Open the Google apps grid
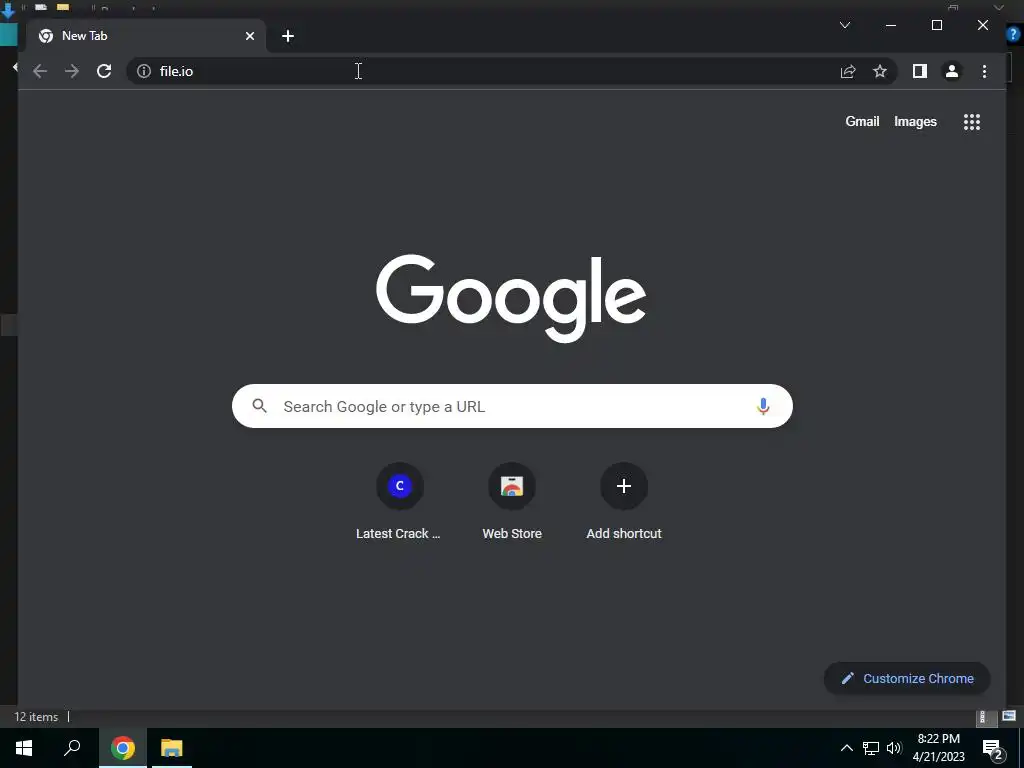 [972, 121]
